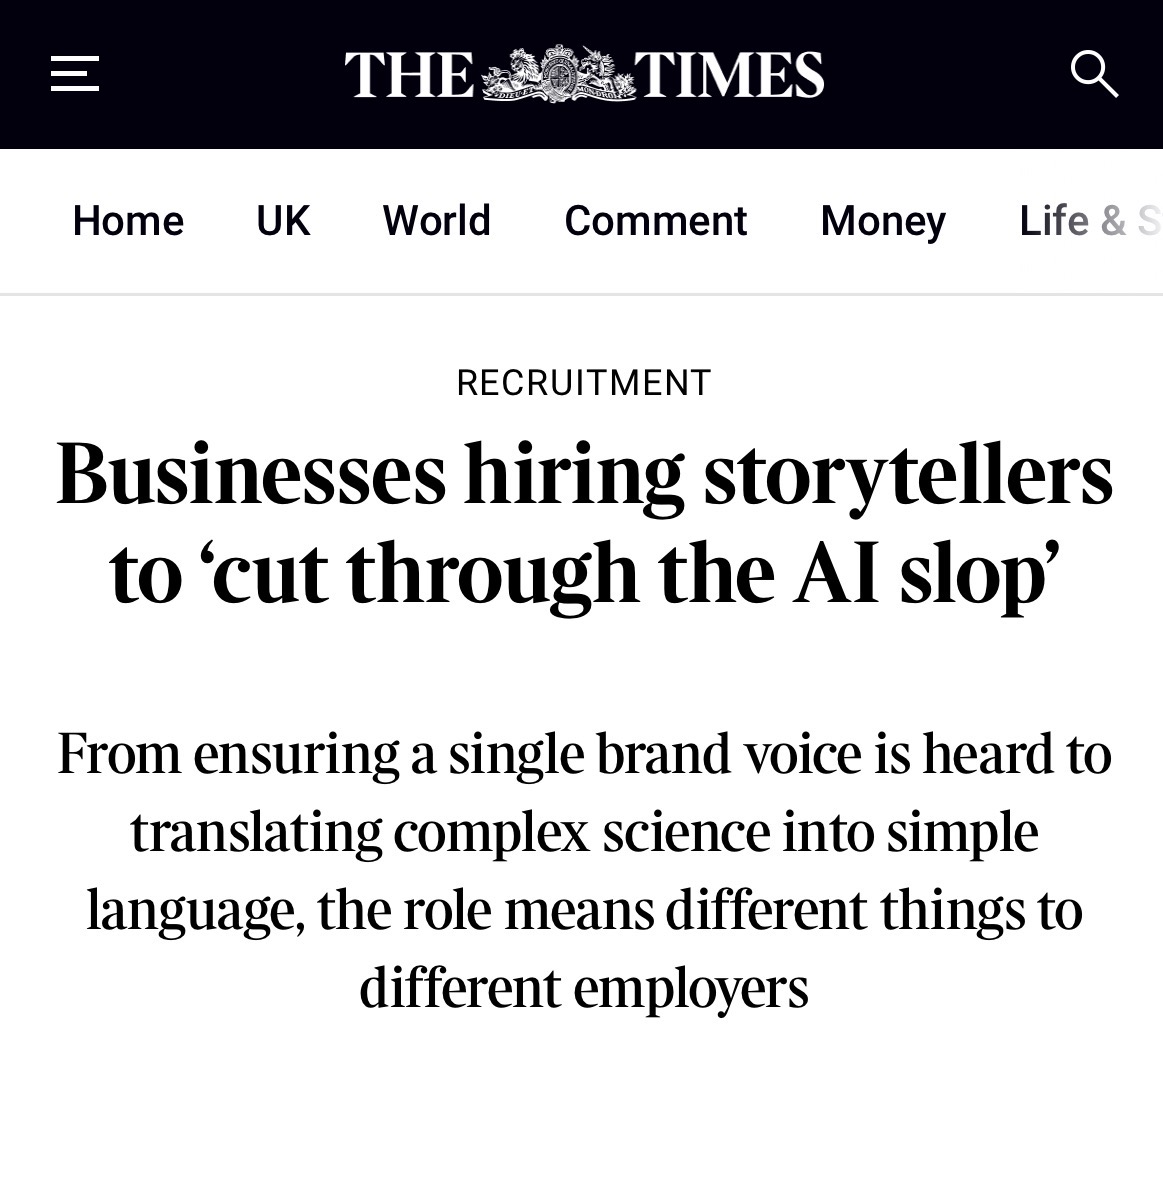
Task: Click the word 'storytellers' in the headline
Action: (908, 474)
